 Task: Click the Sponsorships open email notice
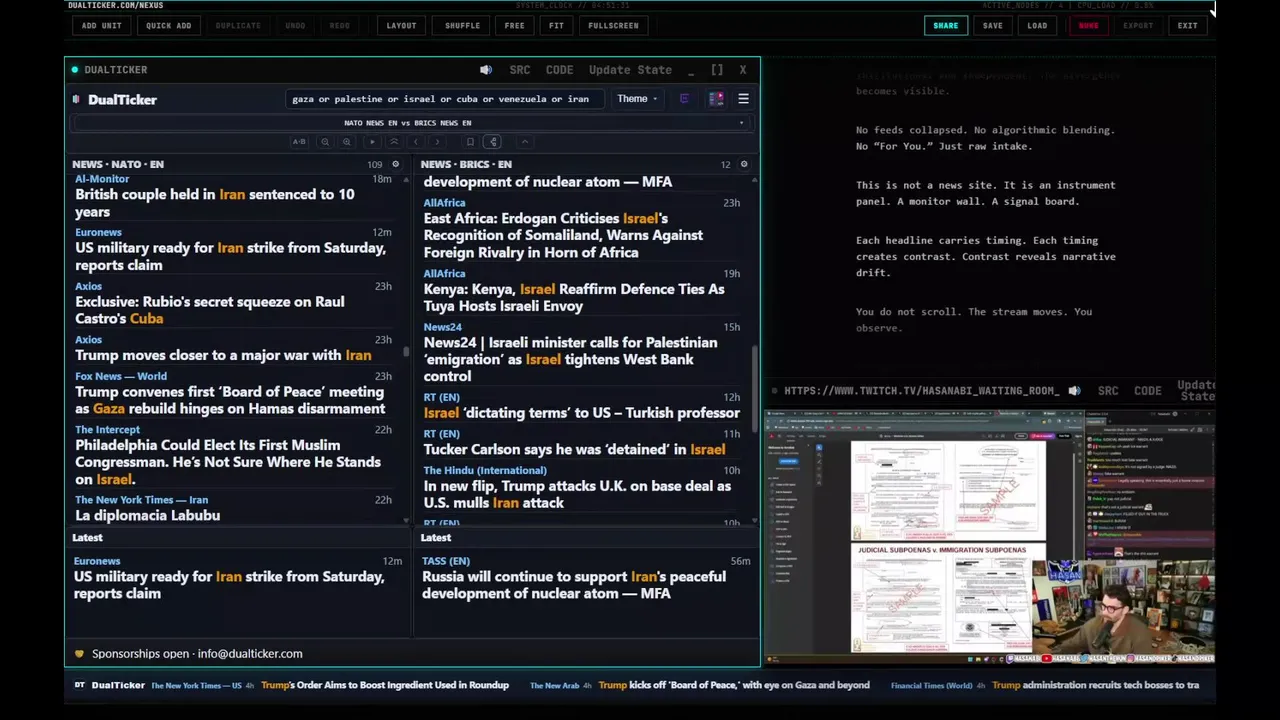pos(188,654)
